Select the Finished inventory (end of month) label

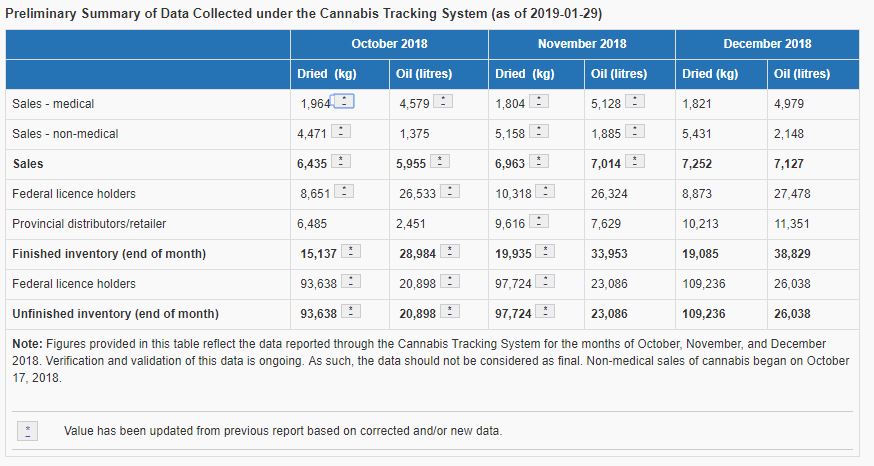pos(109,254)
